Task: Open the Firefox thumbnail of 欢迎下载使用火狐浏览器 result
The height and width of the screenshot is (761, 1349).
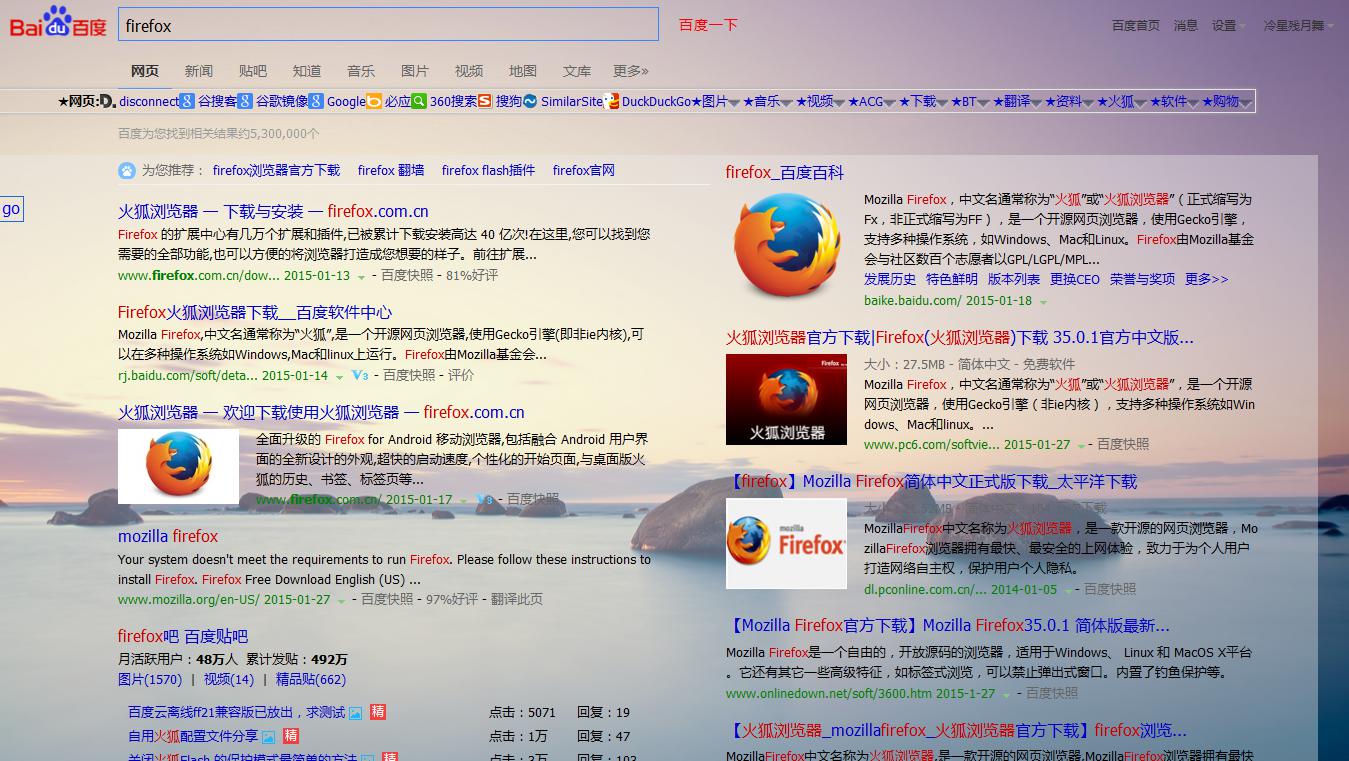Action: 178,466
